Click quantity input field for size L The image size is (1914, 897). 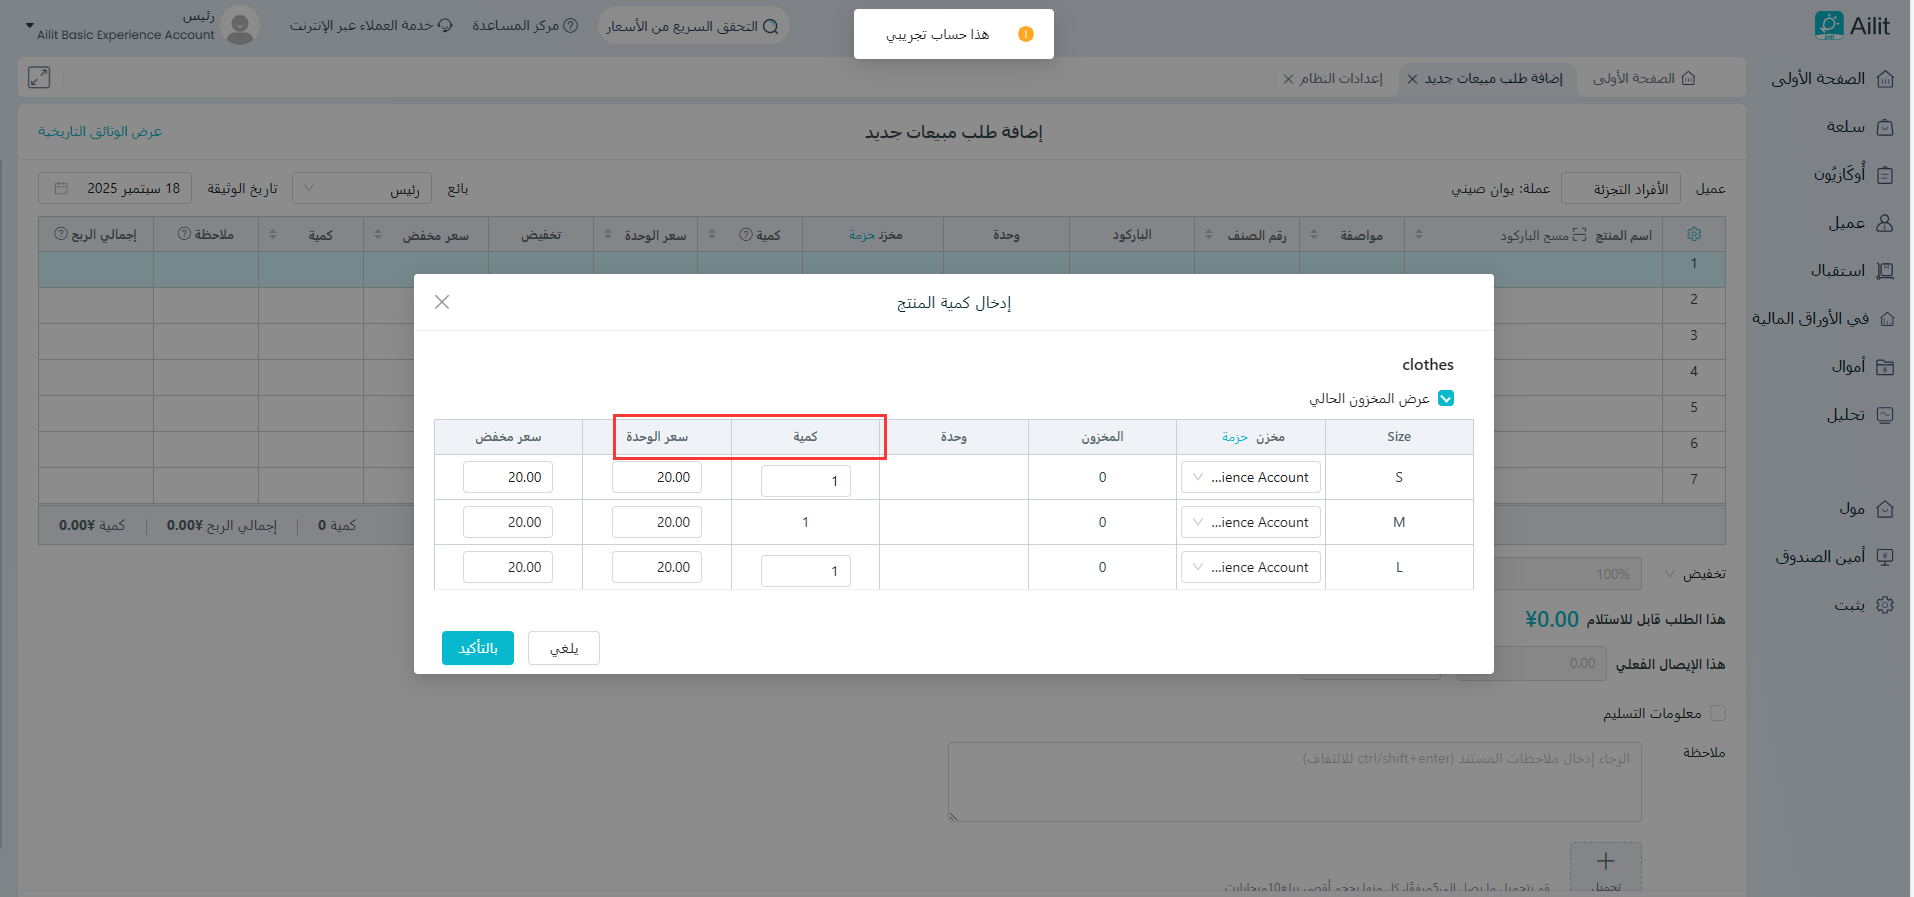(806, 570)
